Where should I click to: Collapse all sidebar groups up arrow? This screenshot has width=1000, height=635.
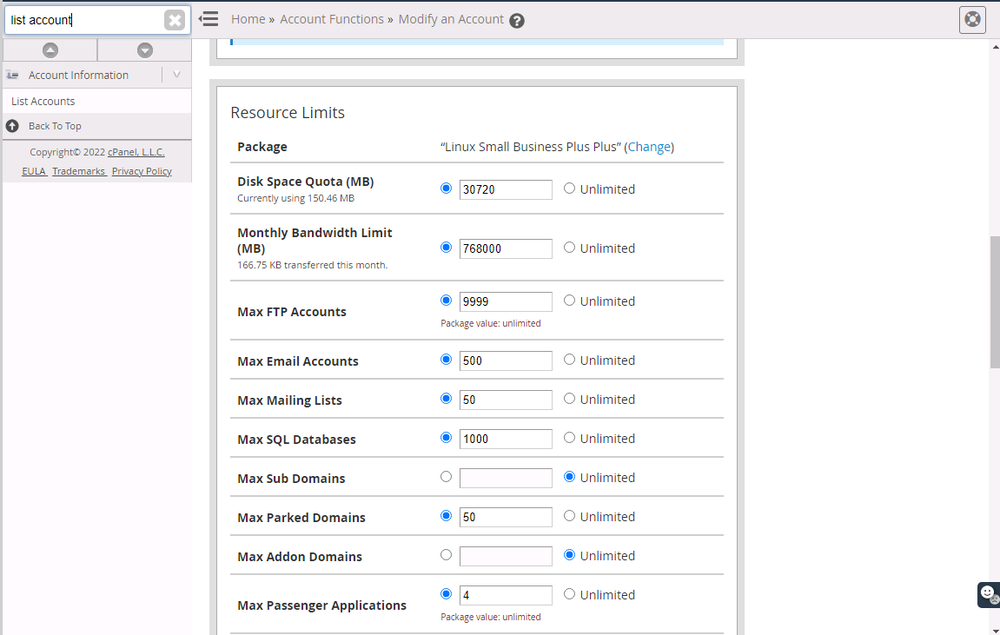[50, 50]
